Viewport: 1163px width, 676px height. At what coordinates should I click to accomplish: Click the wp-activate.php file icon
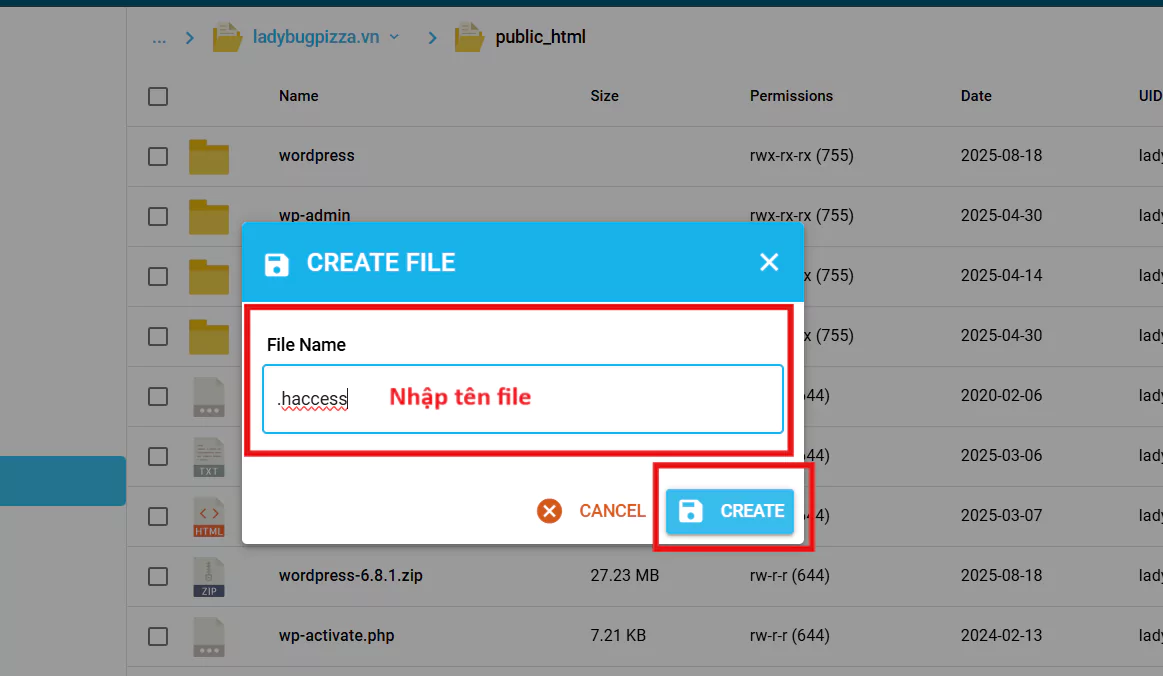[x=208, y=637]
